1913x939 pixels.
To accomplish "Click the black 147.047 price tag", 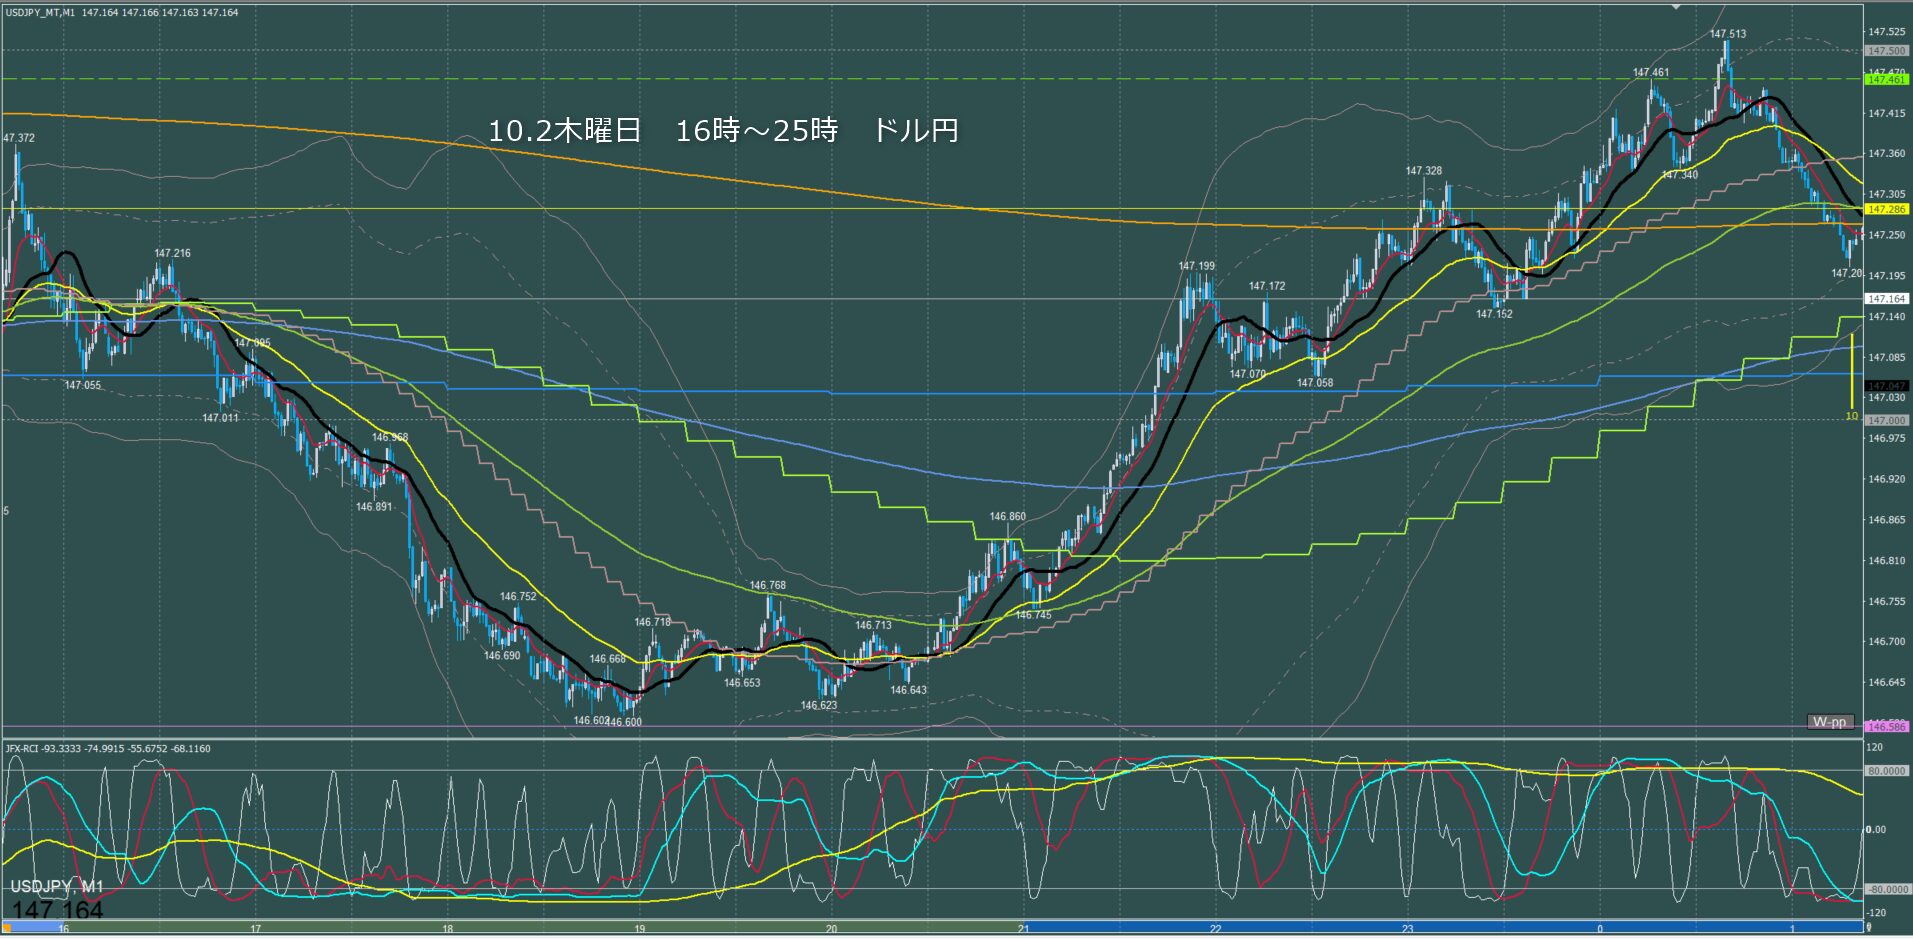I will tap(1886, 385).
